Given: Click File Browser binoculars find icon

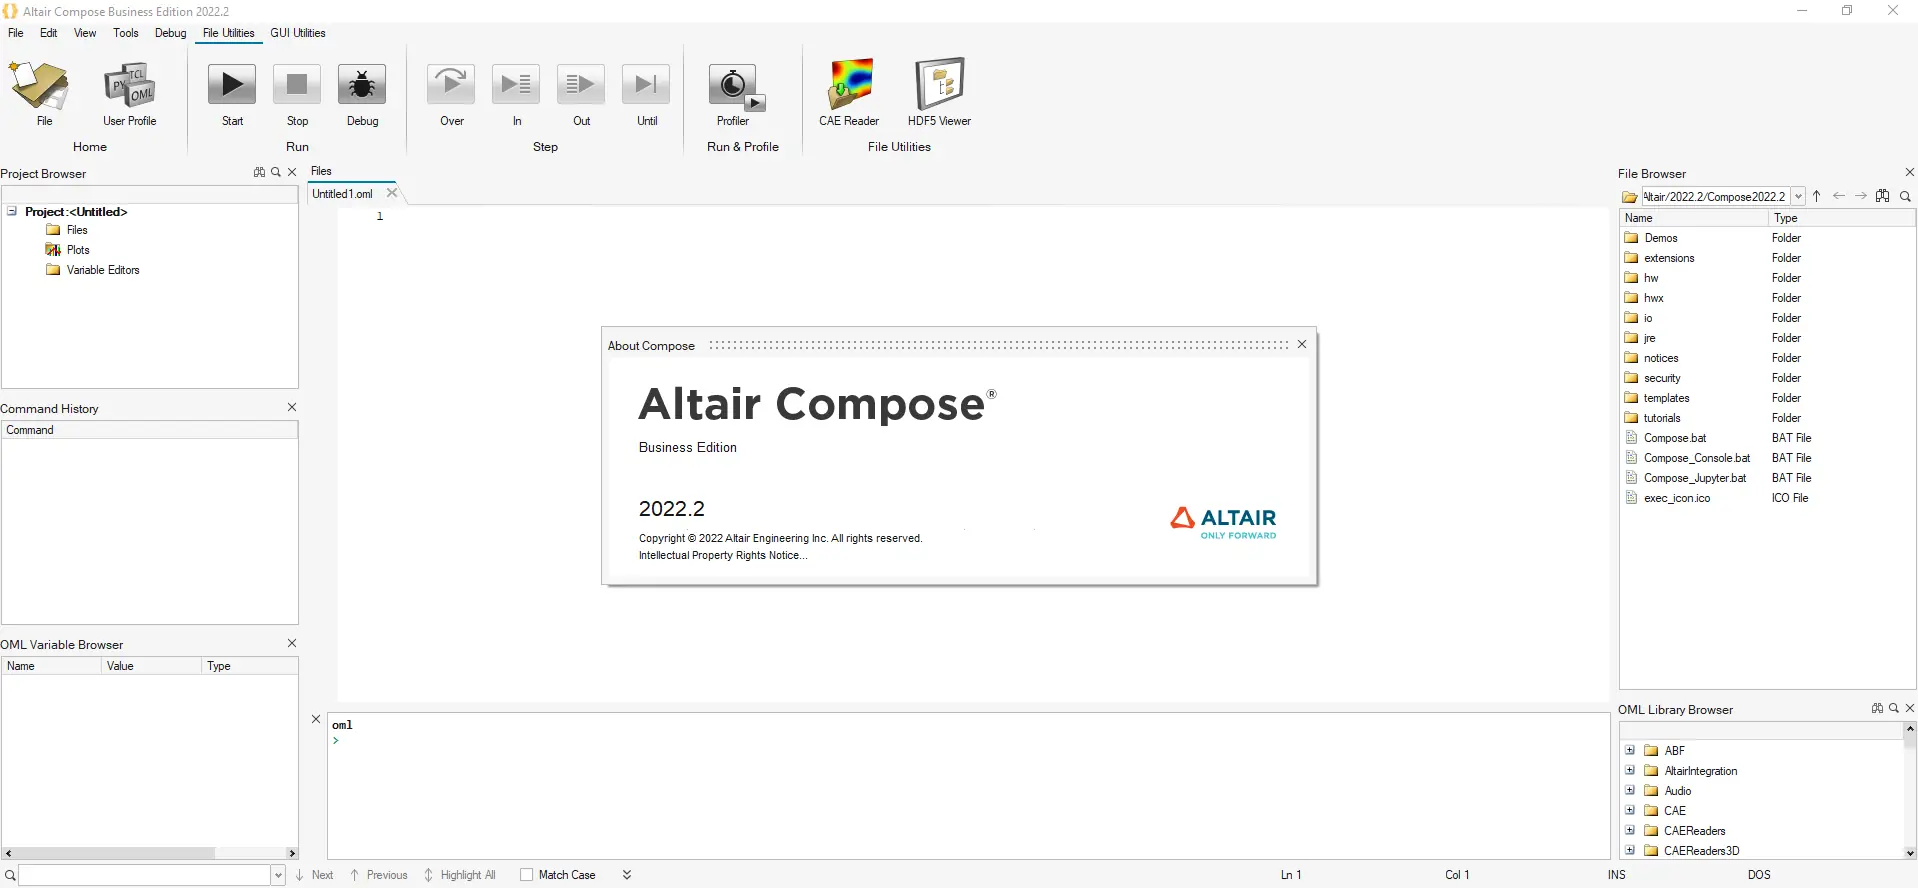Looking at the screenshot, I should tap(1883, 196).
